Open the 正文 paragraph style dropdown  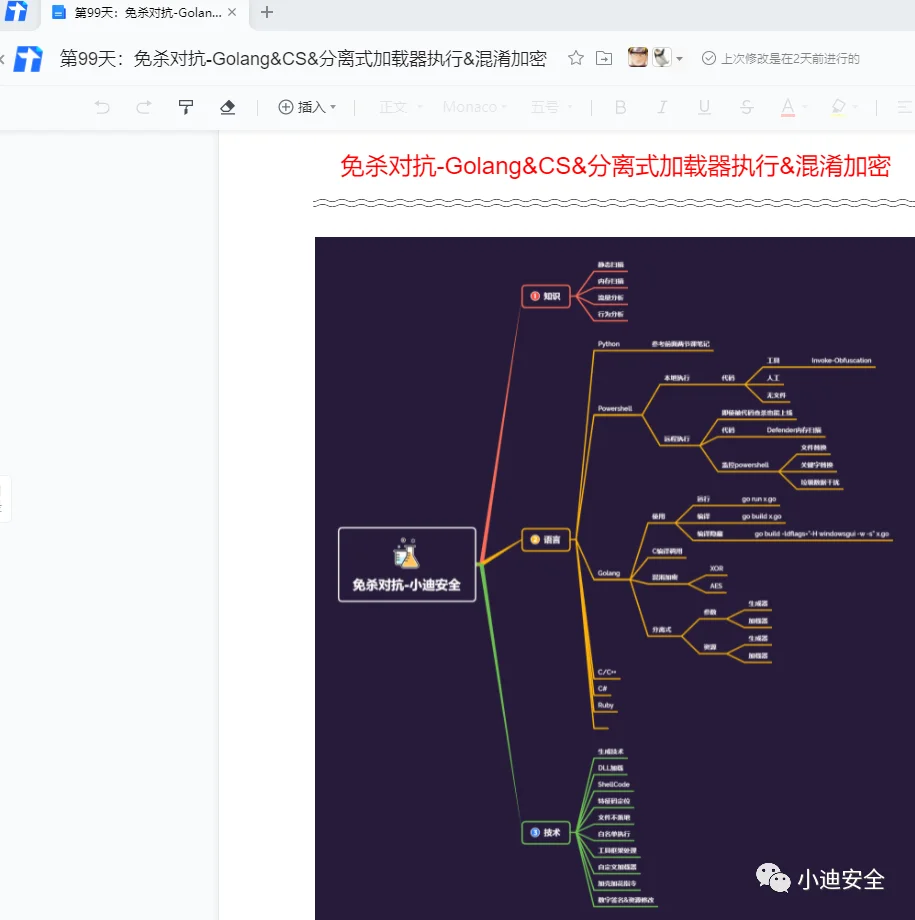[400, 107]
